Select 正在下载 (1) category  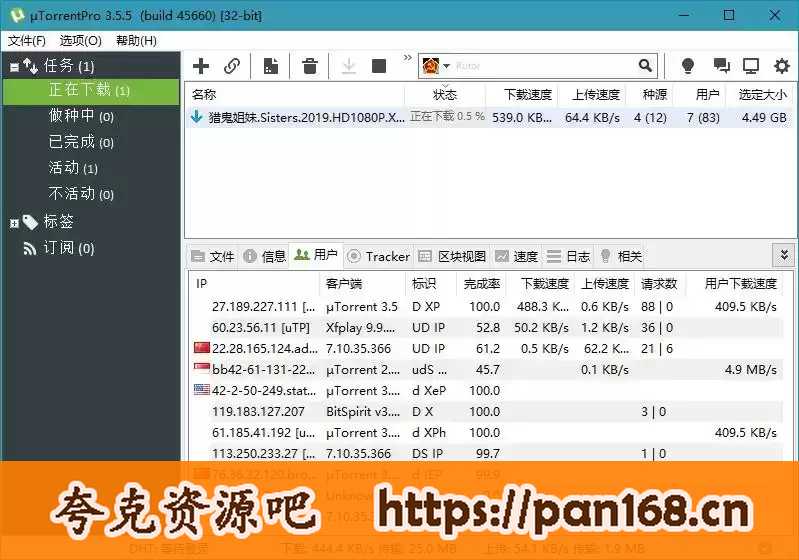(89, 90)
